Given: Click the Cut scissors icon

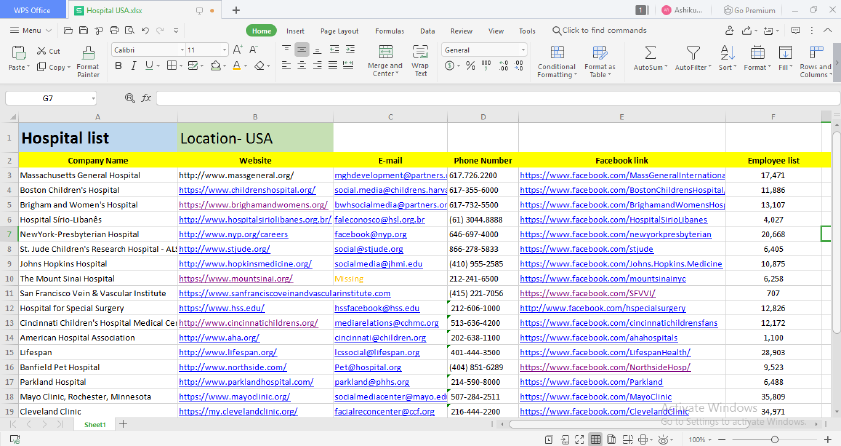Looking at the screenshot, I should [42, 50].
